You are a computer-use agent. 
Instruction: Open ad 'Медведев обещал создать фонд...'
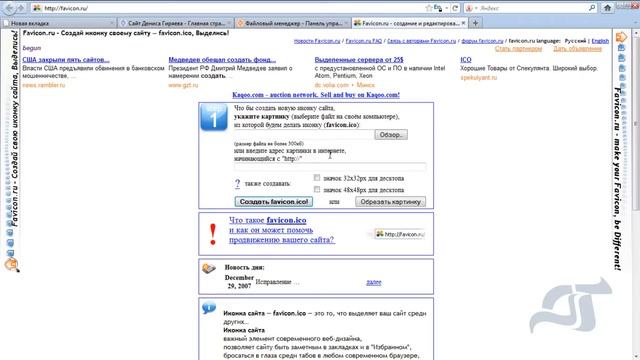pos(222,60)
